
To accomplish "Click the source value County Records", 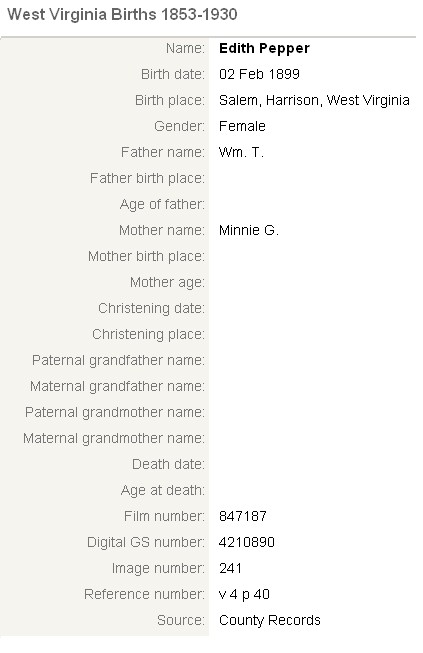I will [269, 621].
